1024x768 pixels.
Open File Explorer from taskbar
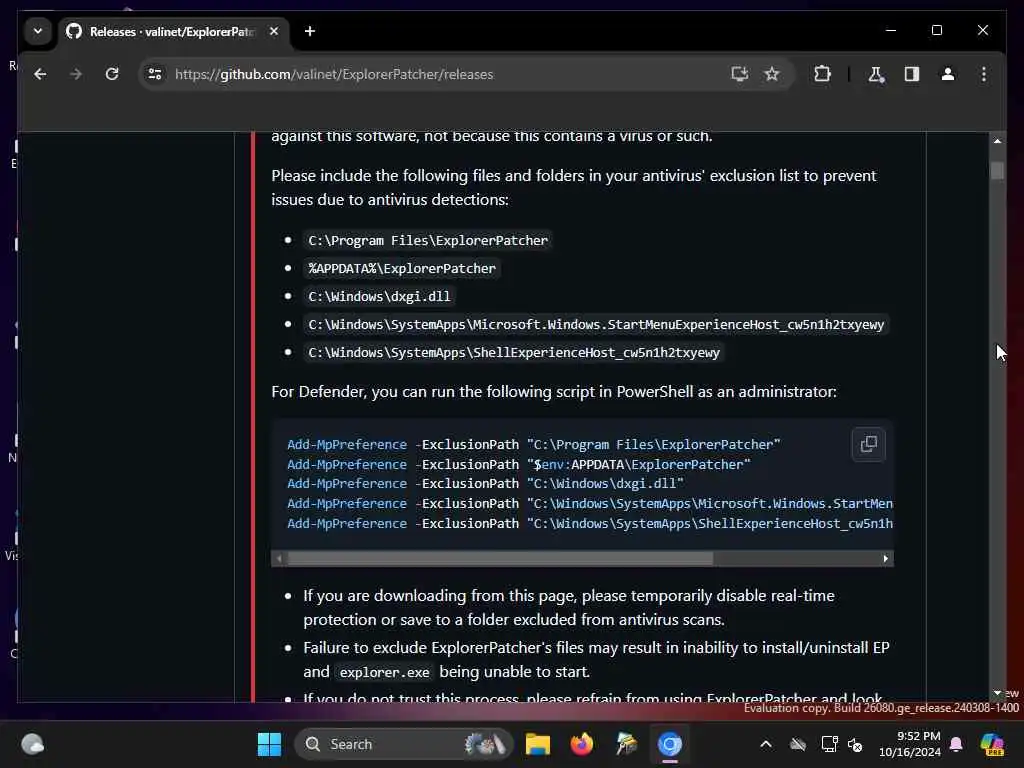(x=537, y=744)
